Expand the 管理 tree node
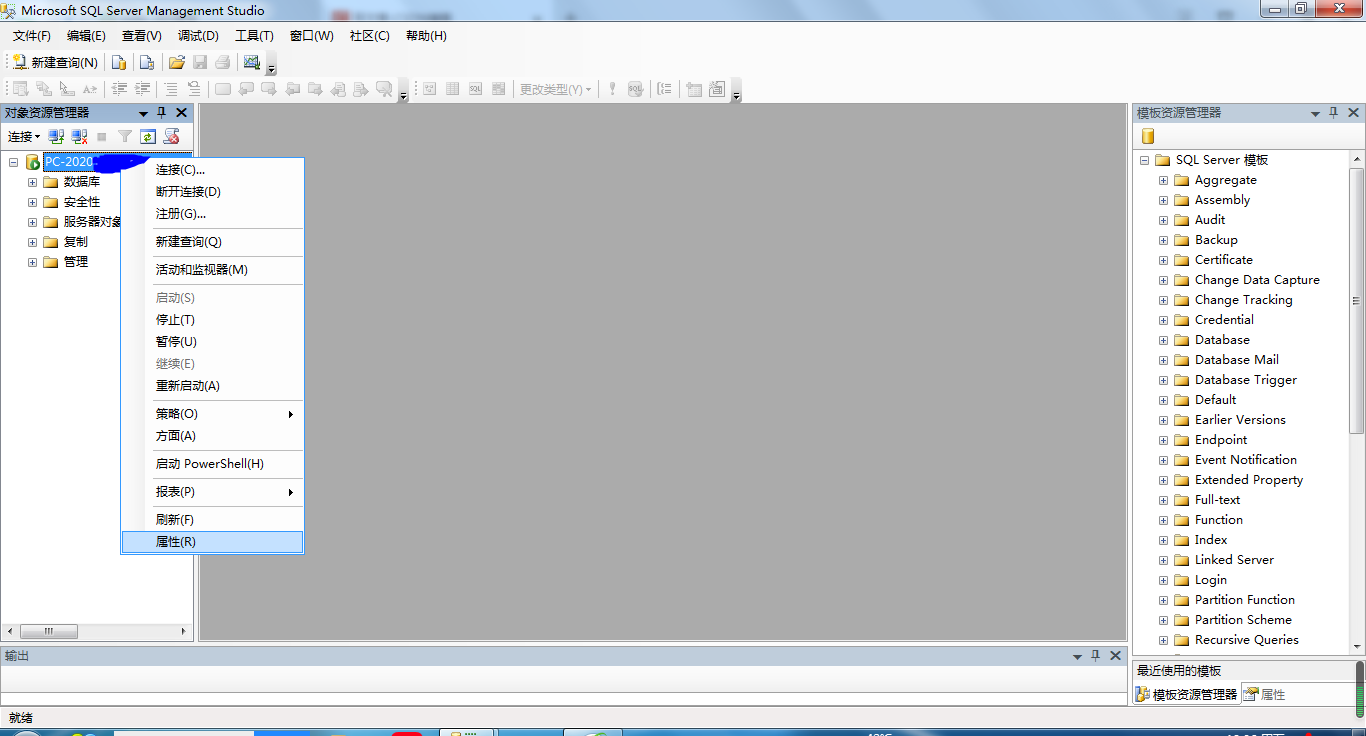This screenshot has width=1366, height=736. point(32,262)
